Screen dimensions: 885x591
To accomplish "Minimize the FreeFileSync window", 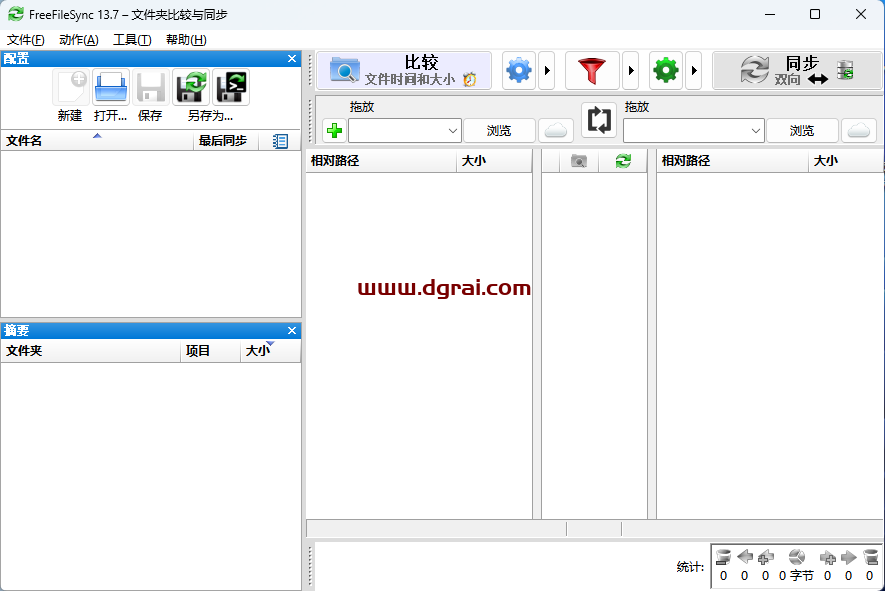I will point(770,14).
